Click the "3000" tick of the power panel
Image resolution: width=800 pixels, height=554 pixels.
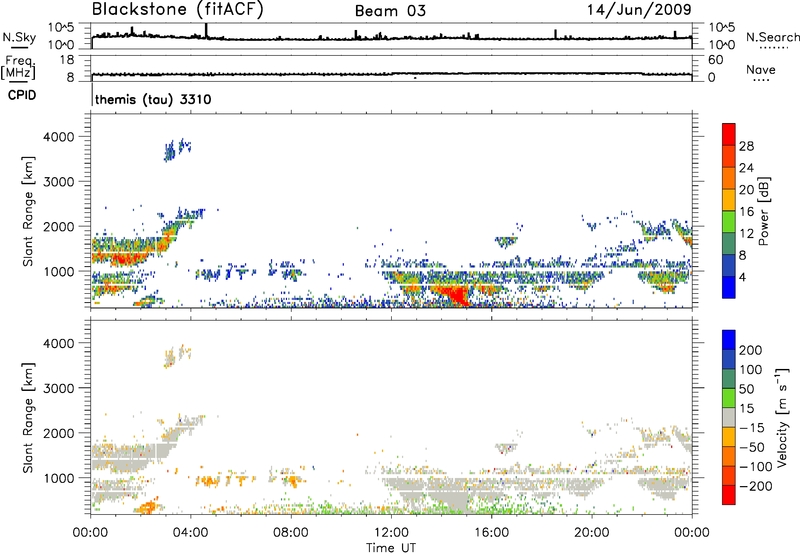click(58, 182)
